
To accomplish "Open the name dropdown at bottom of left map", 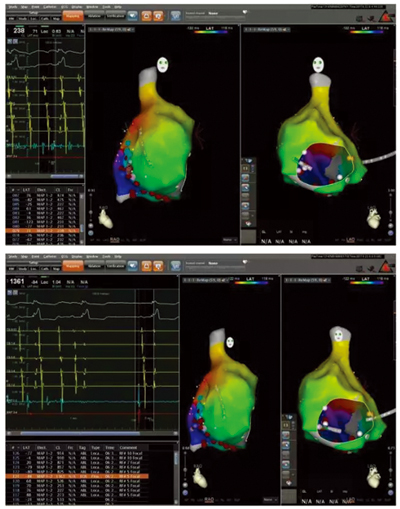I will tap(230, 240).
